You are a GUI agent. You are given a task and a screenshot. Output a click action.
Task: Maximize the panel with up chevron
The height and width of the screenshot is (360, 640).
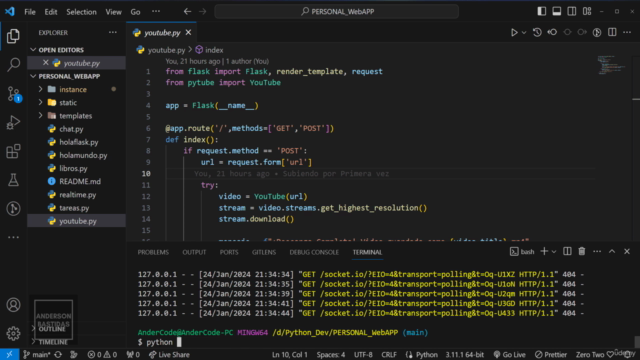point(612,251)
